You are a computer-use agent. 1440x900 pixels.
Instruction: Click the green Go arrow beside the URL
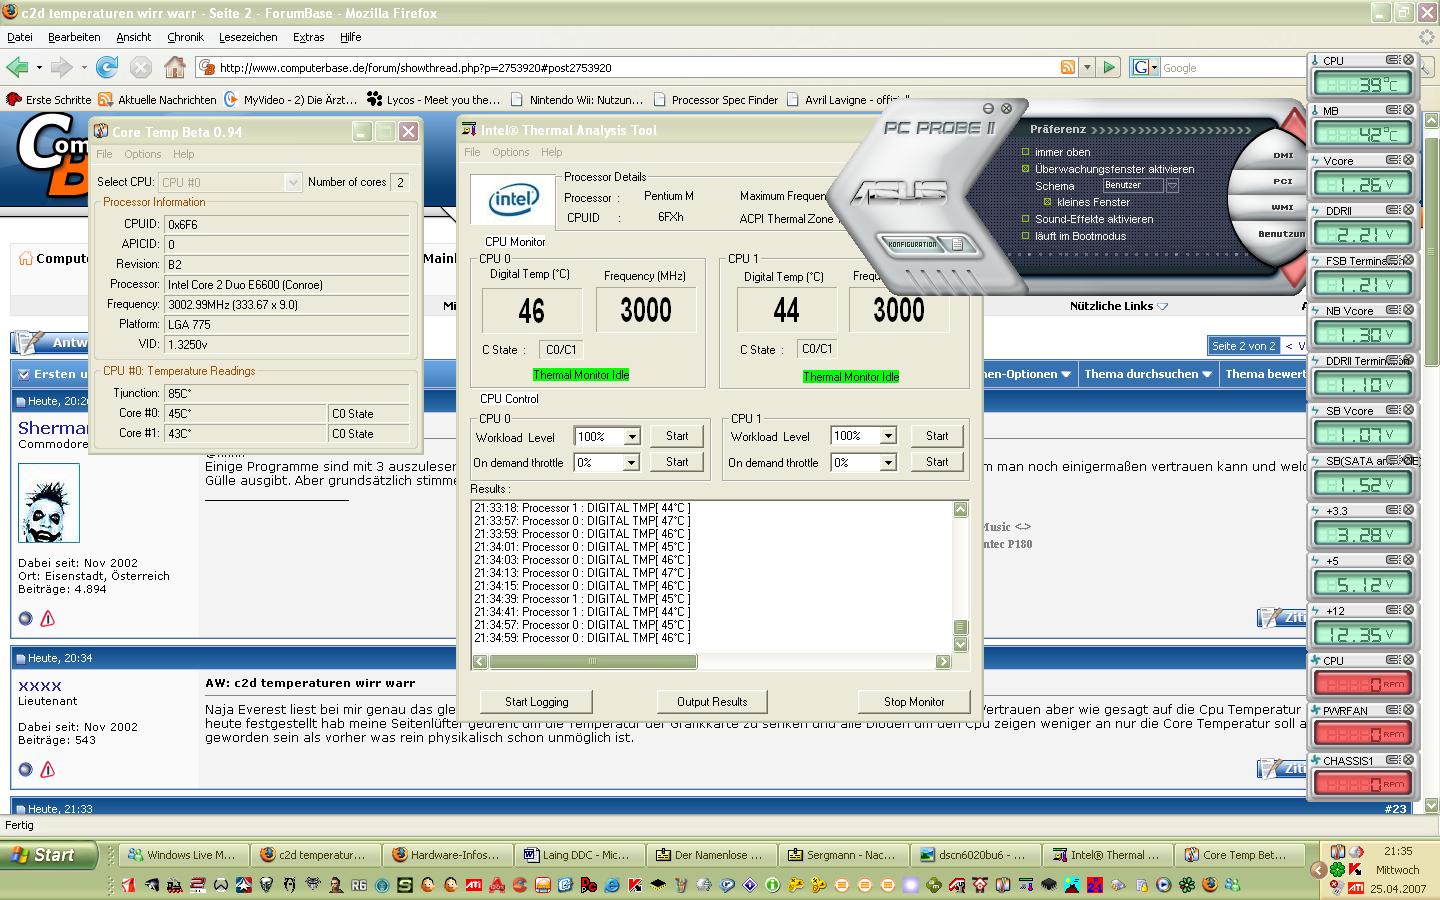coord(1109,67)
